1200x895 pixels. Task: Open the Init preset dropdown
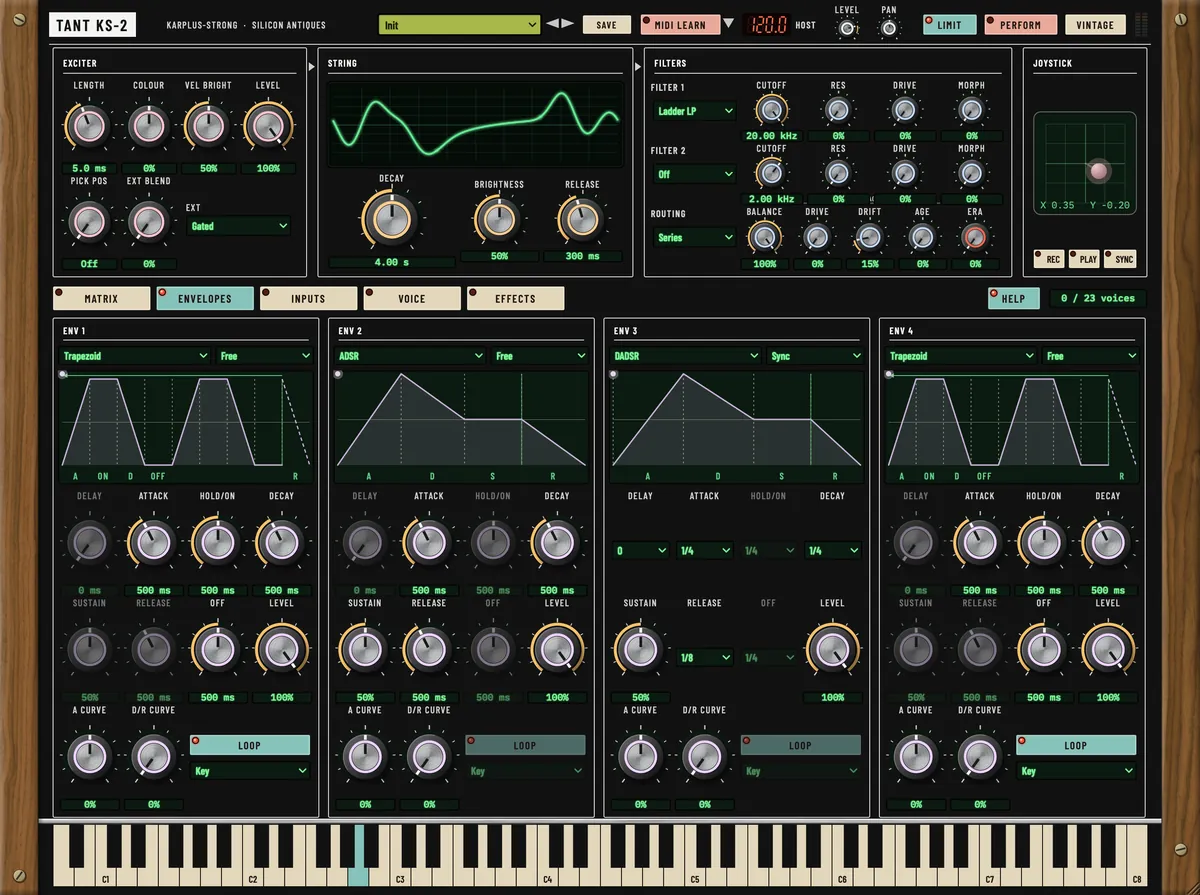click(x=460, y=25)
